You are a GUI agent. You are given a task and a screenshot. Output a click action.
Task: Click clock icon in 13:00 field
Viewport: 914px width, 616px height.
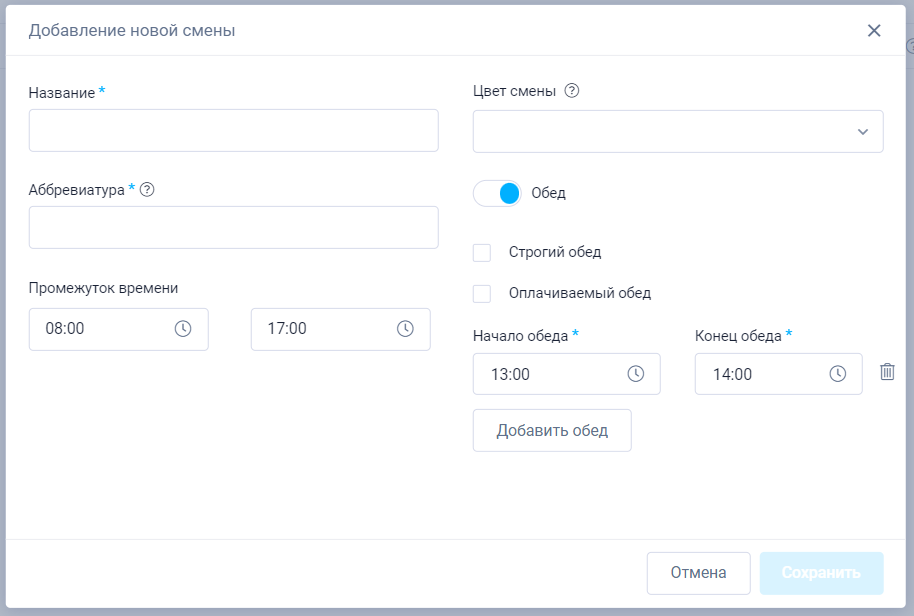(x=635, y=374)
